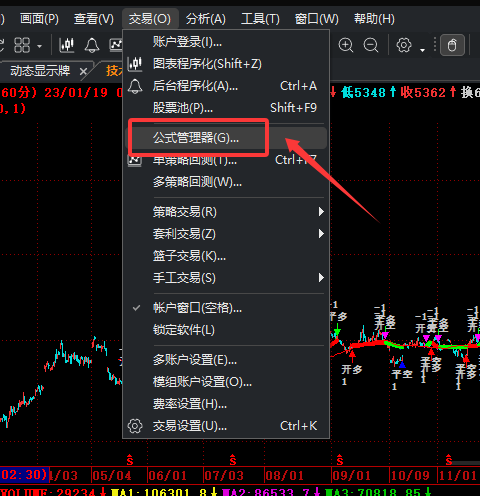Expand the 手工交易(S) submenu
The width and height of the screenshot is (480, 496).
226,278
